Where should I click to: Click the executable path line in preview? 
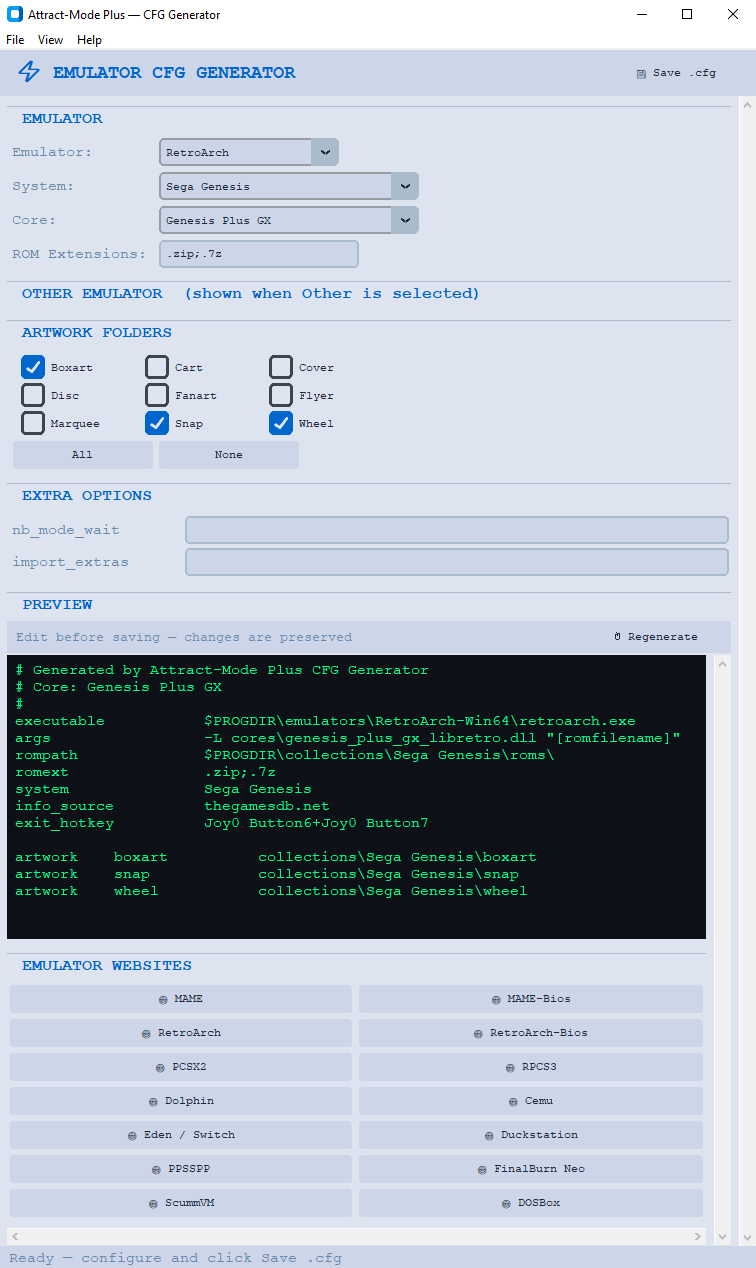click(325, 721)
